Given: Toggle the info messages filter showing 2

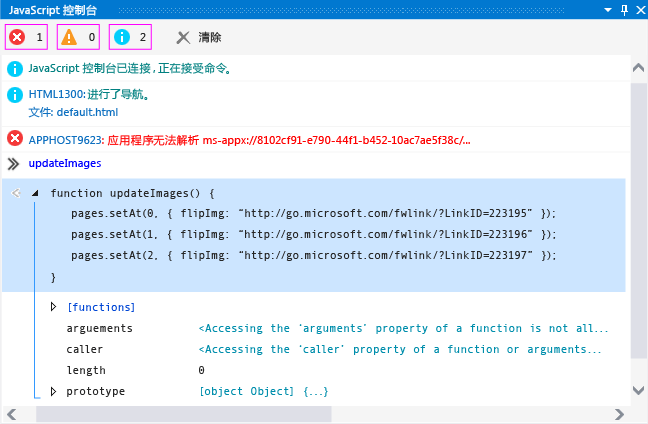Looking at the screenshot, I should pos(130,37).
